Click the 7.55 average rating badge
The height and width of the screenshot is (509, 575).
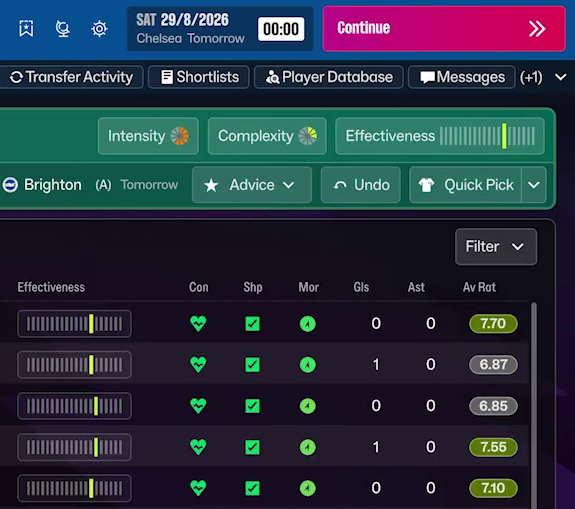pyautogui.click(x=493, y=447)
